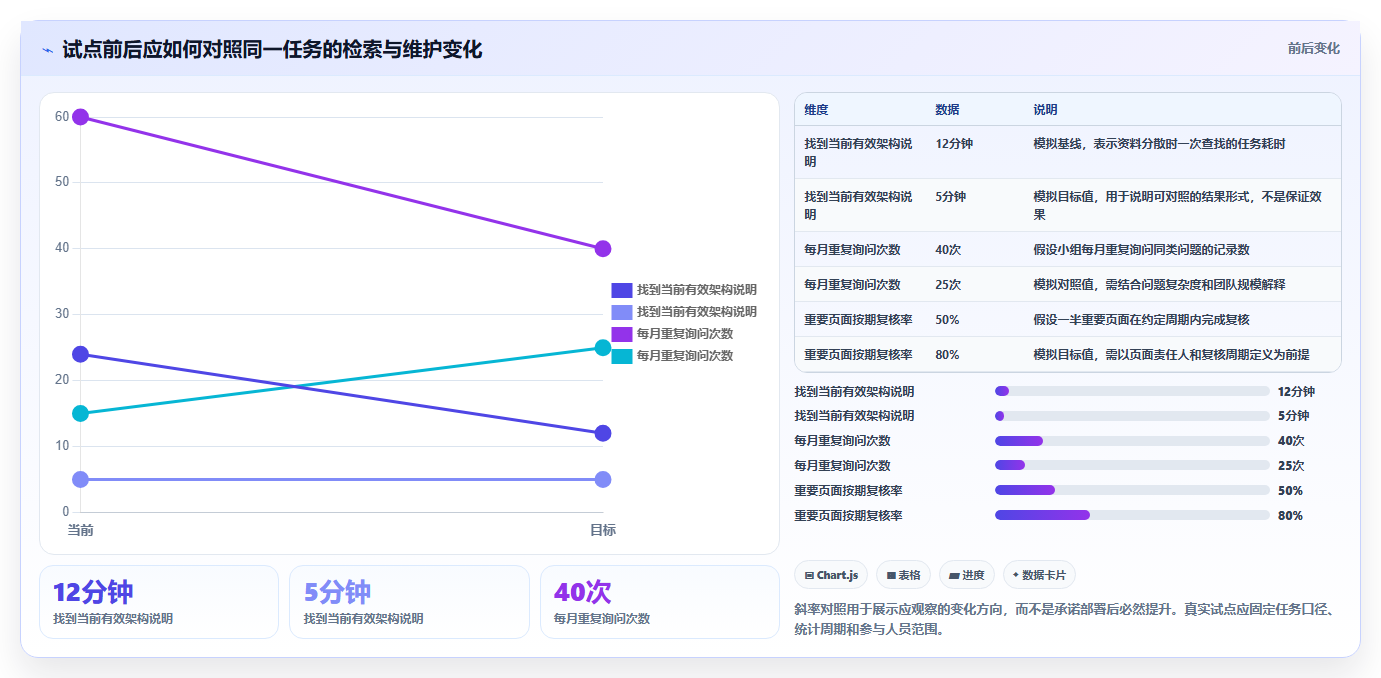Click the Chart.js chip
The height and width of the screenshot is (678, 1381).
(x=831, y=575)
